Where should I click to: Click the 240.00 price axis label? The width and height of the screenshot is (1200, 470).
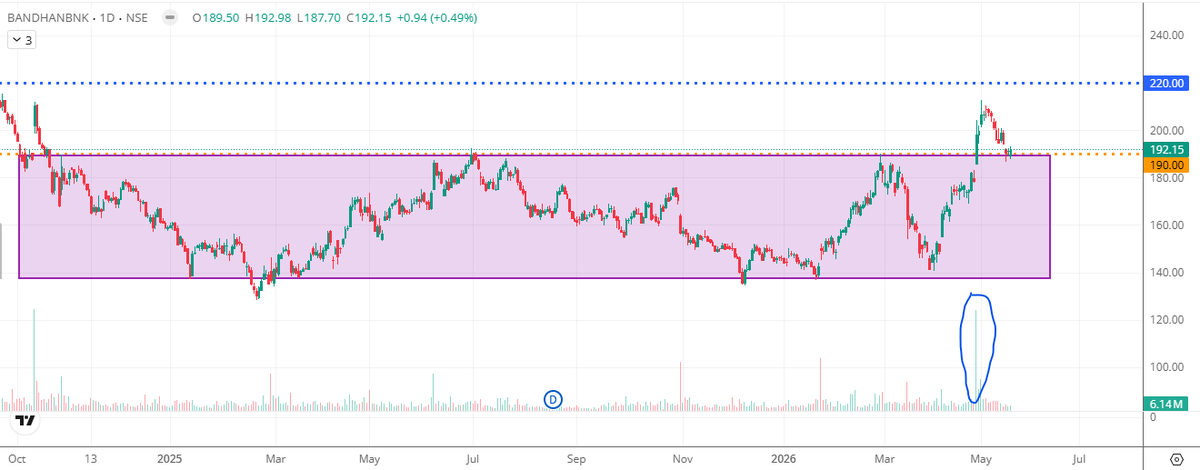(x=1167, y=35)
